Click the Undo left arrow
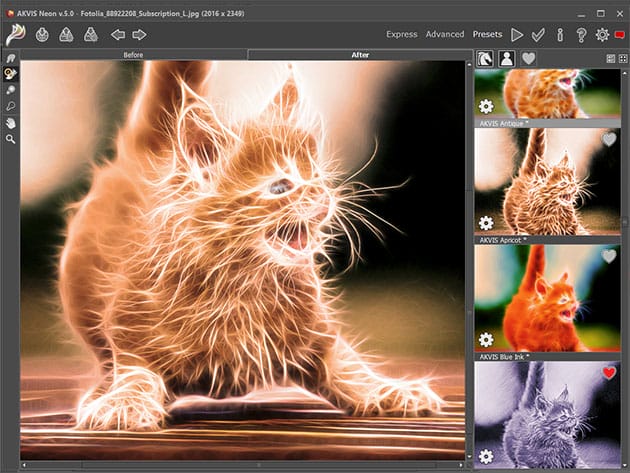Image resolution: width=630 pixels, height=473 pixels. (x=117, y=34)
